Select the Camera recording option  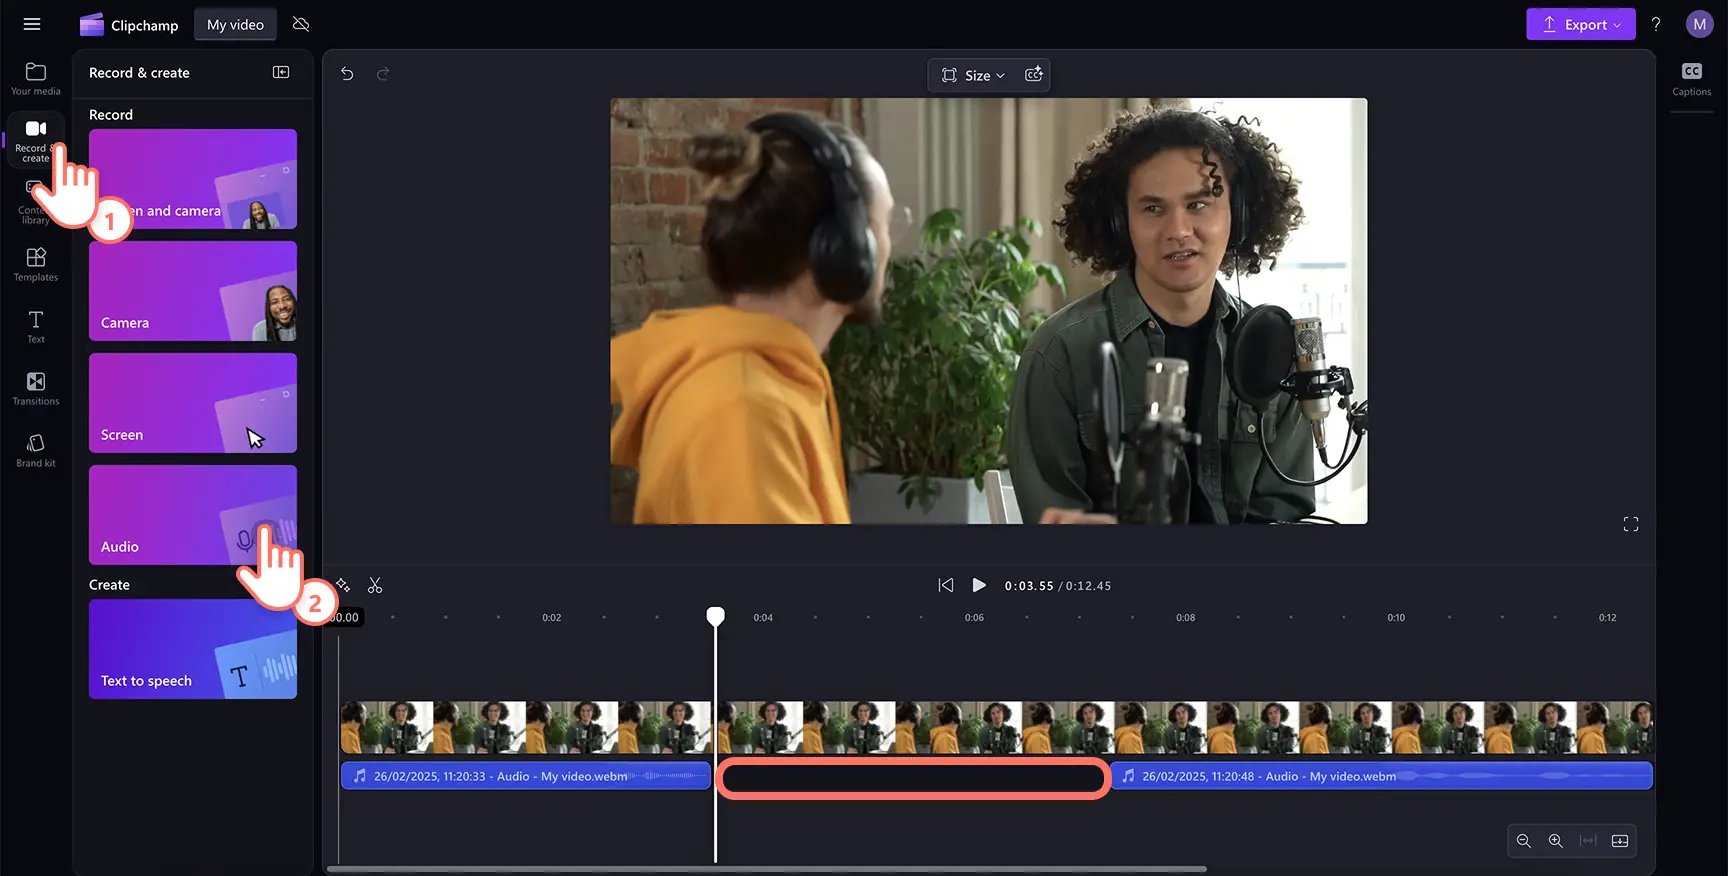tap(193, 291)
